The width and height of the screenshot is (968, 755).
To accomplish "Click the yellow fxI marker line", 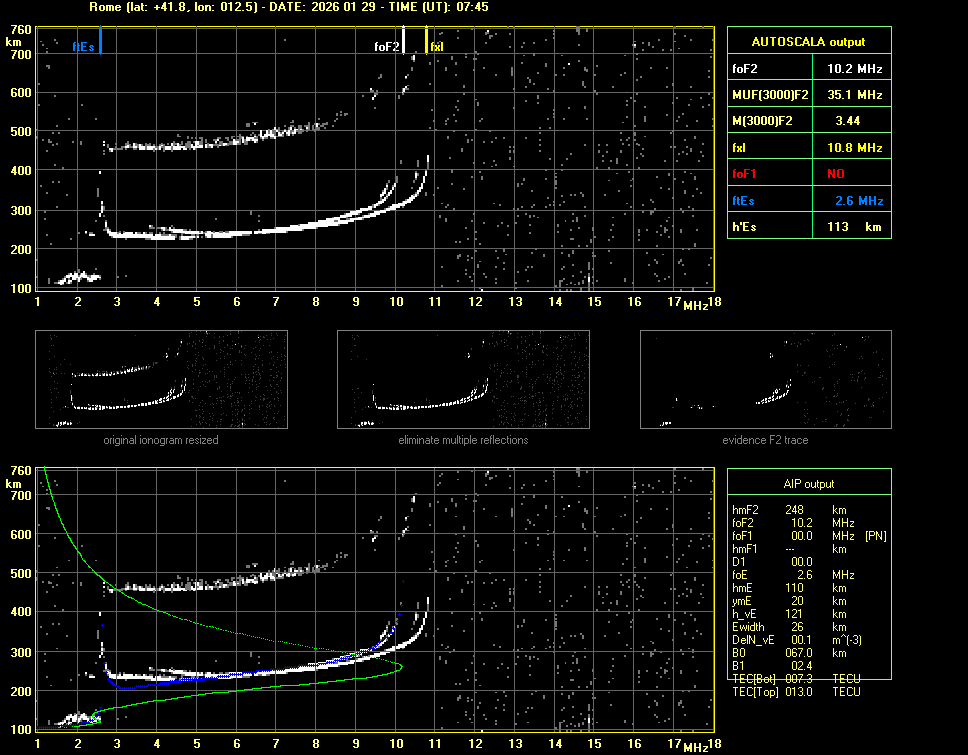I will click(427, 40).
